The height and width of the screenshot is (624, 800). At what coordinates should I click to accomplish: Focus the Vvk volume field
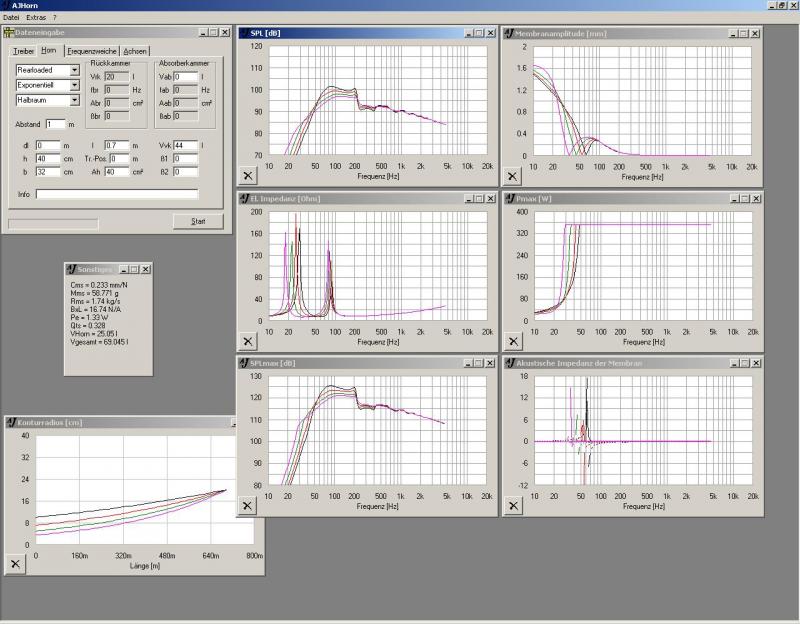[186, 146]
